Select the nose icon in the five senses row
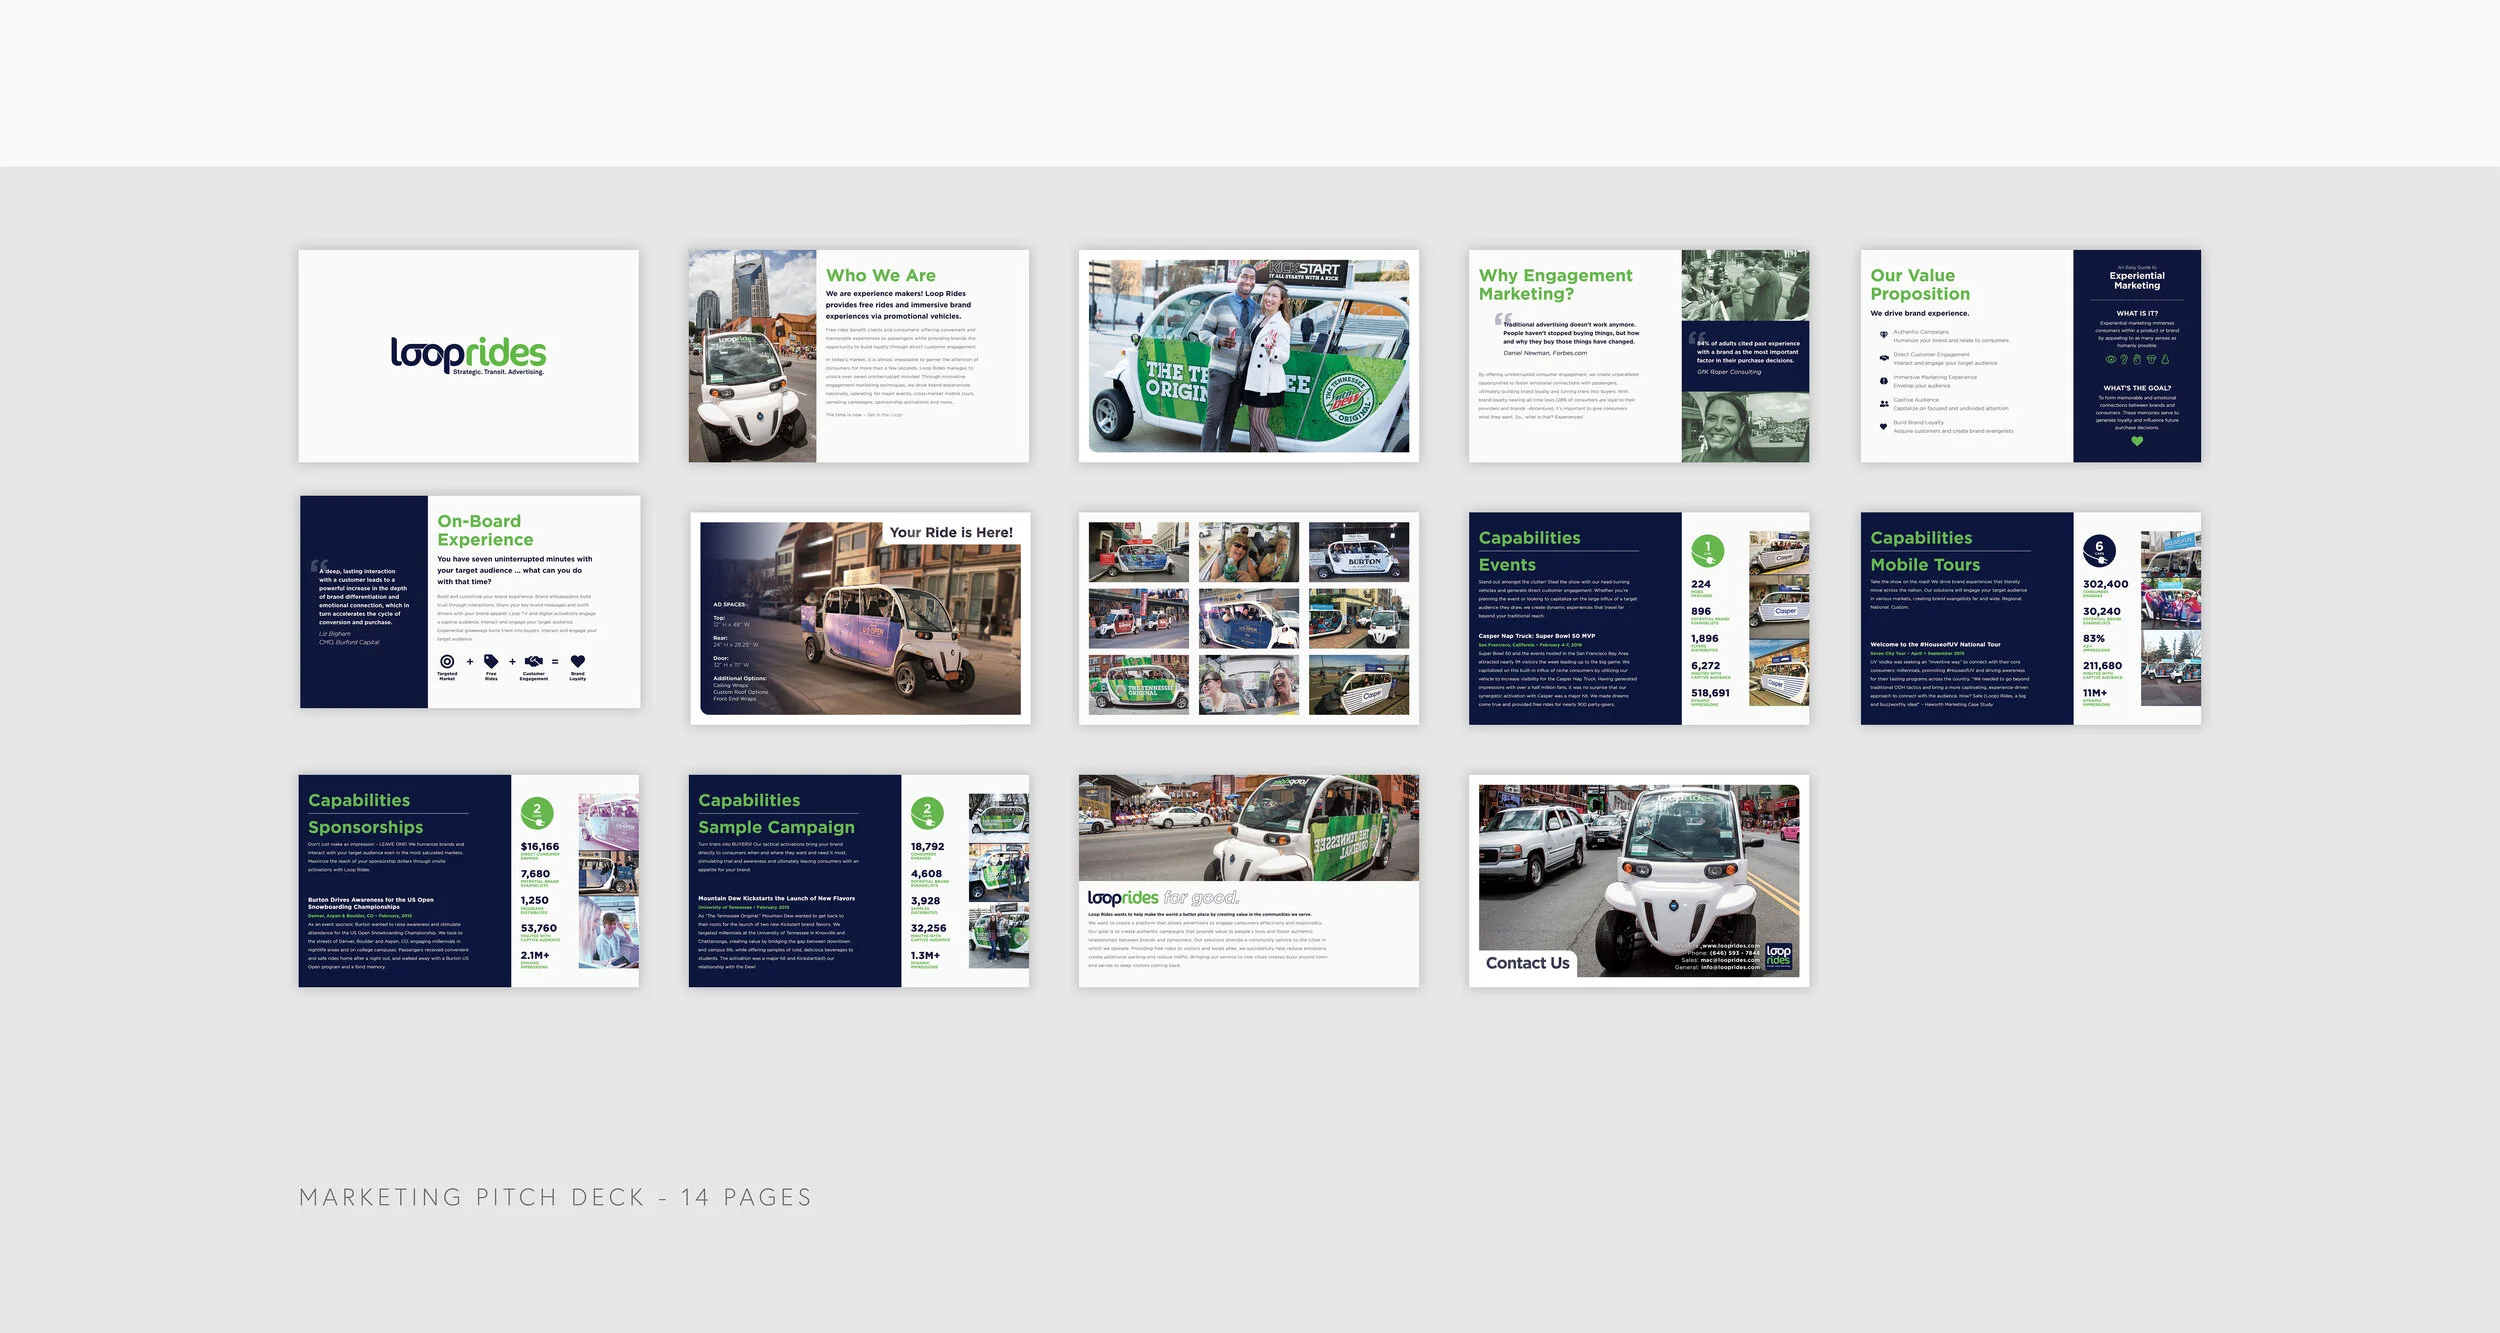The width and height of the screenshot is (2500, 1333). tap(2166, 359)
